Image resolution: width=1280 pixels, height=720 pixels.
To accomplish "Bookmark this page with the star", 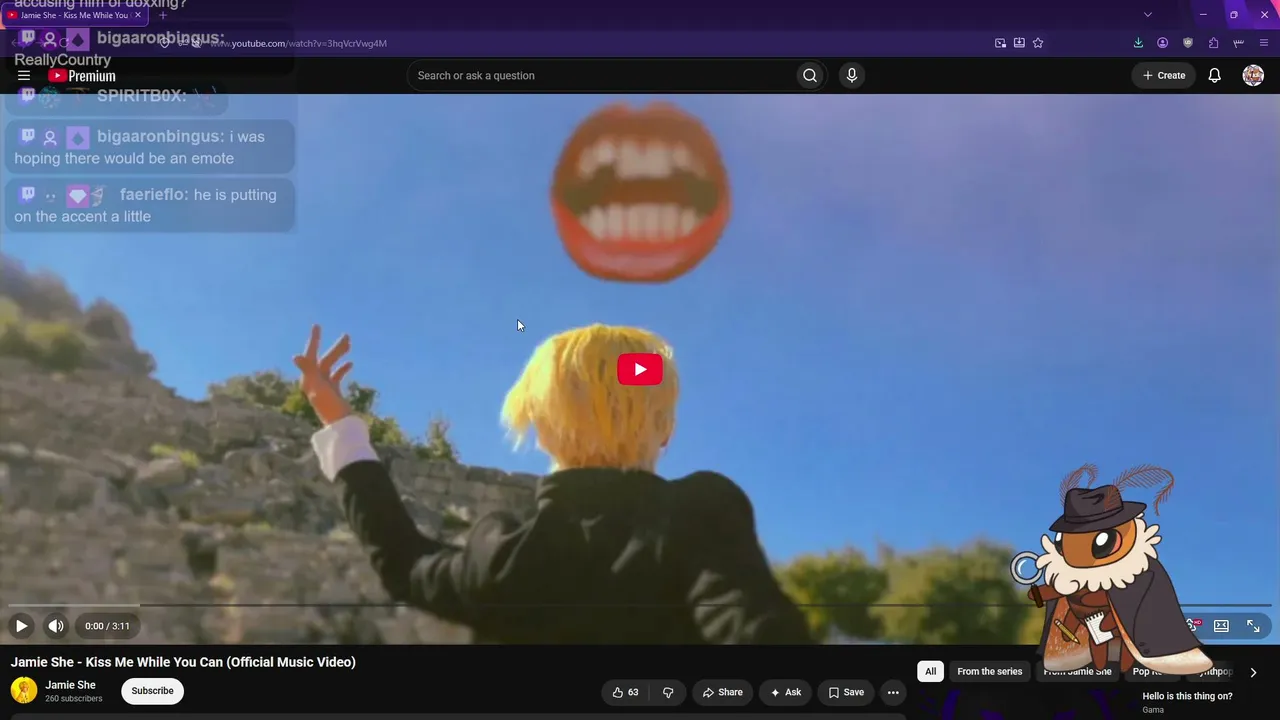I will point(1038,43).
